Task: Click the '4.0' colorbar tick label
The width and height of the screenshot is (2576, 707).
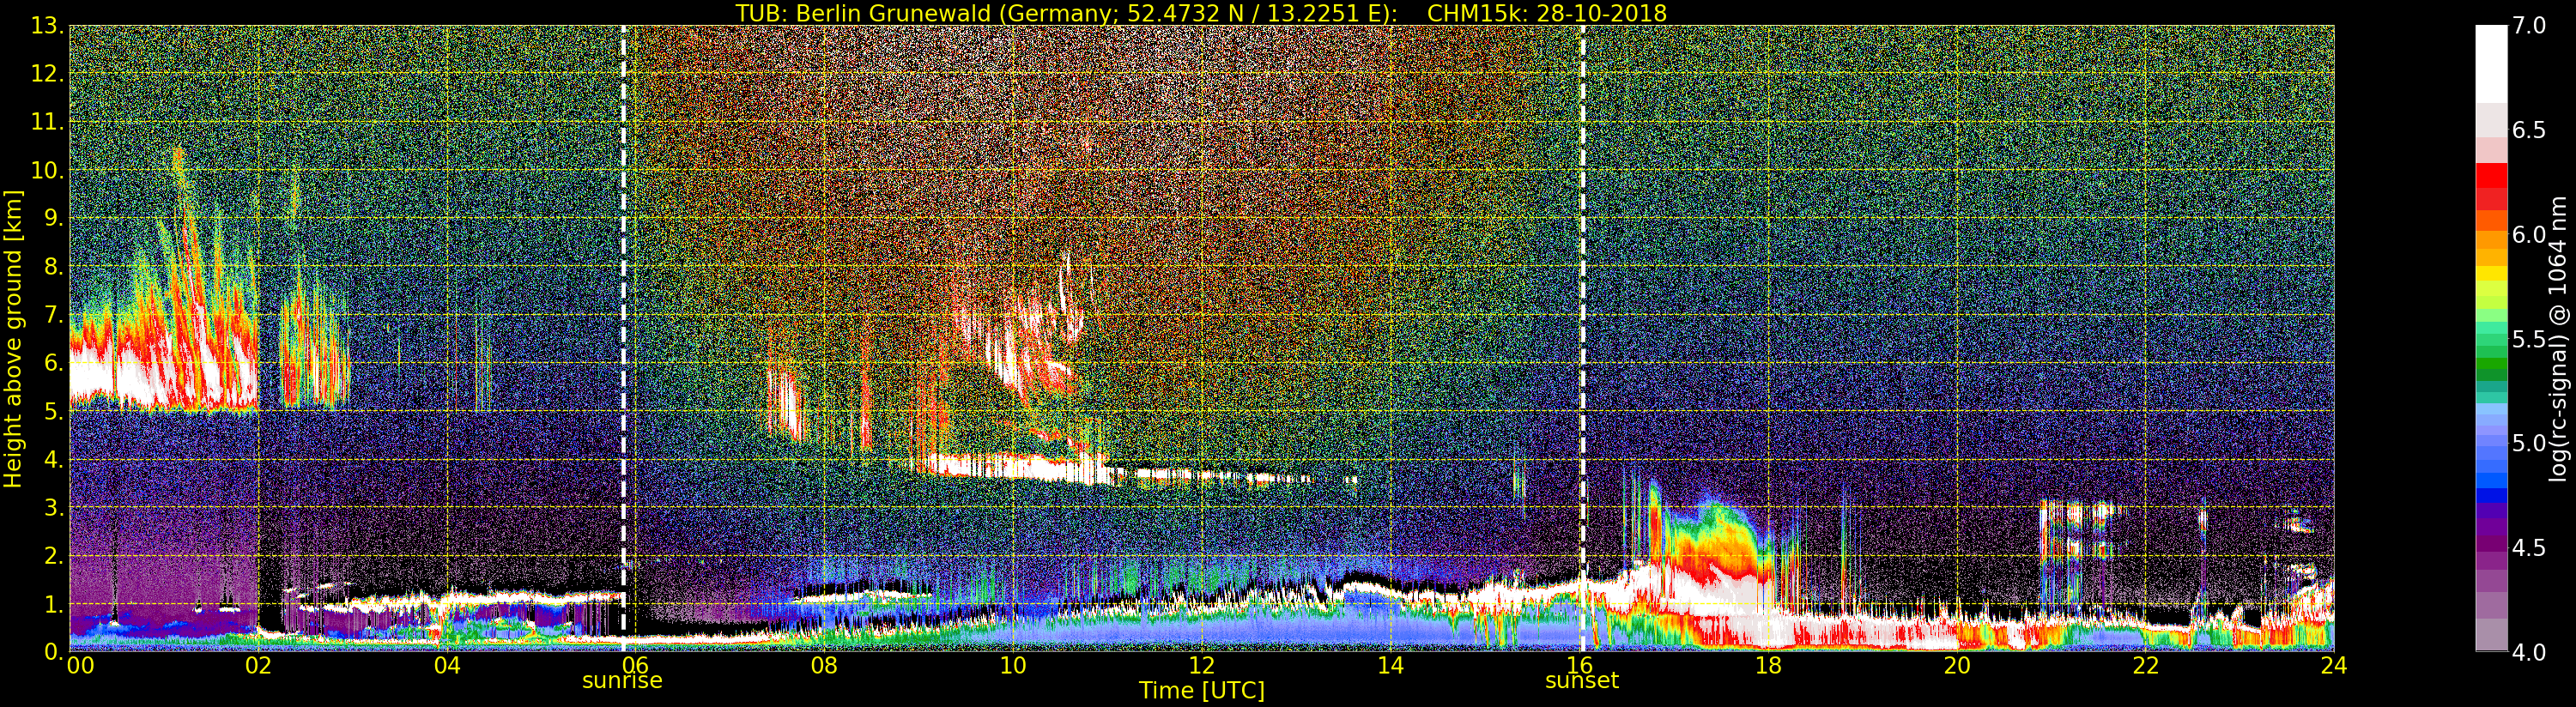Action: click(x=2530, y=652)
